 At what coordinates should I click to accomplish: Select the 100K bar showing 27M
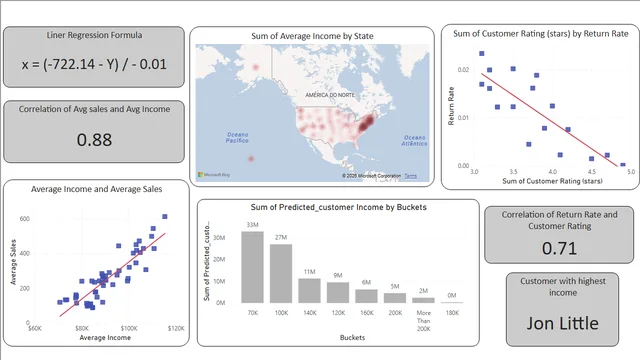(281, 273)
